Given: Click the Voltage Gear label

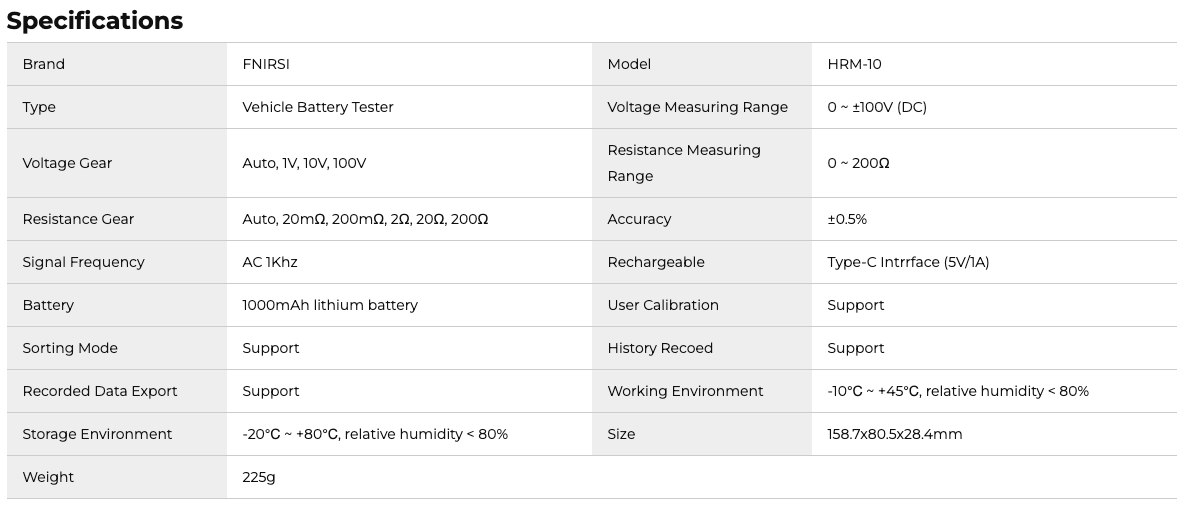Looking at the screenshot, I should pyautogui.click(x=67, y=163).
